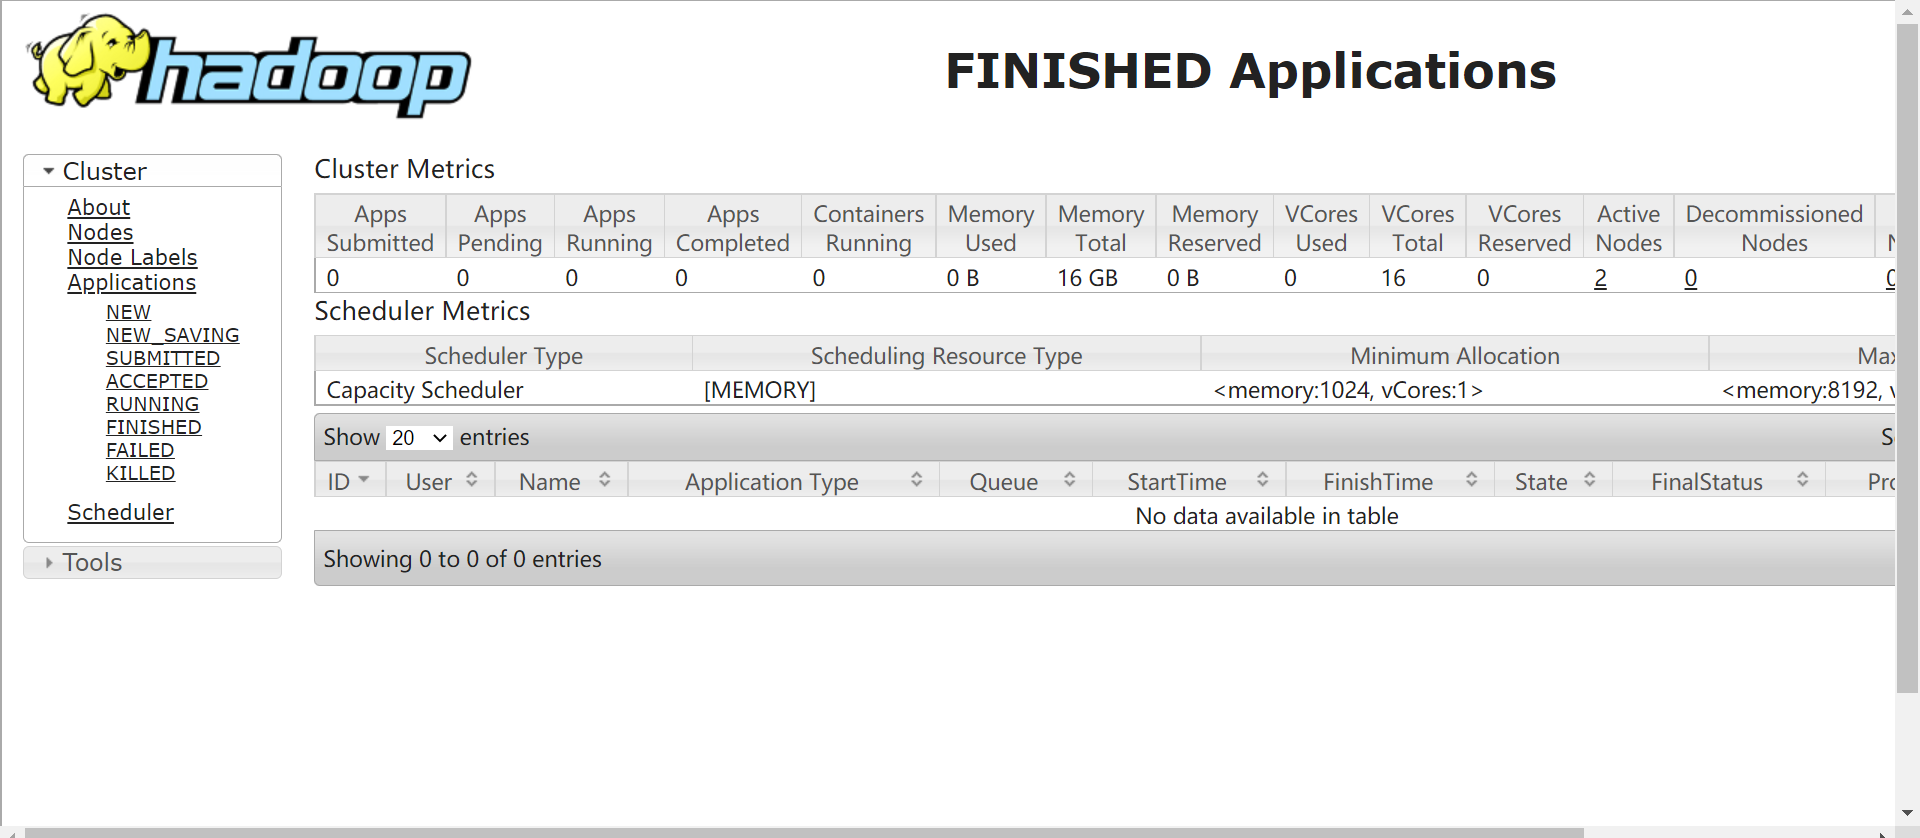
Task: Click the No data available message
Action: 1266,516
